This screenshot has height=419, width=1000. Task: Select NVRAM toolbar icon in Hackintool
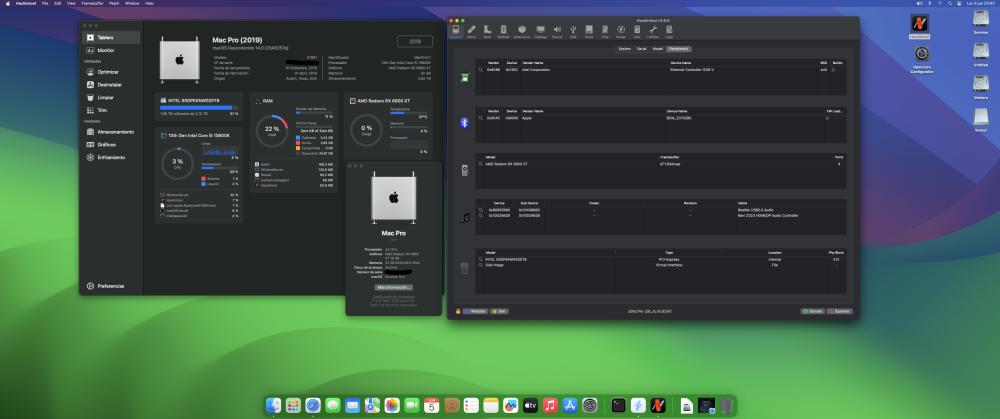pos(504,31)
